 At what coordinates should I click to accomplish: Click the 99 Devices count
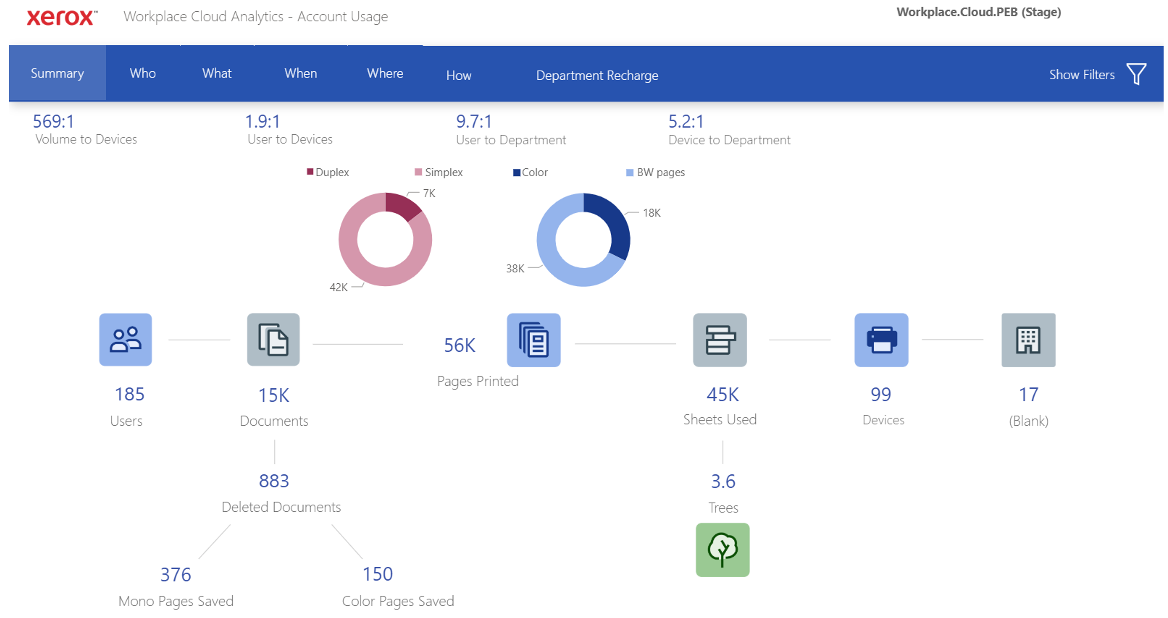tap(880, 395)
